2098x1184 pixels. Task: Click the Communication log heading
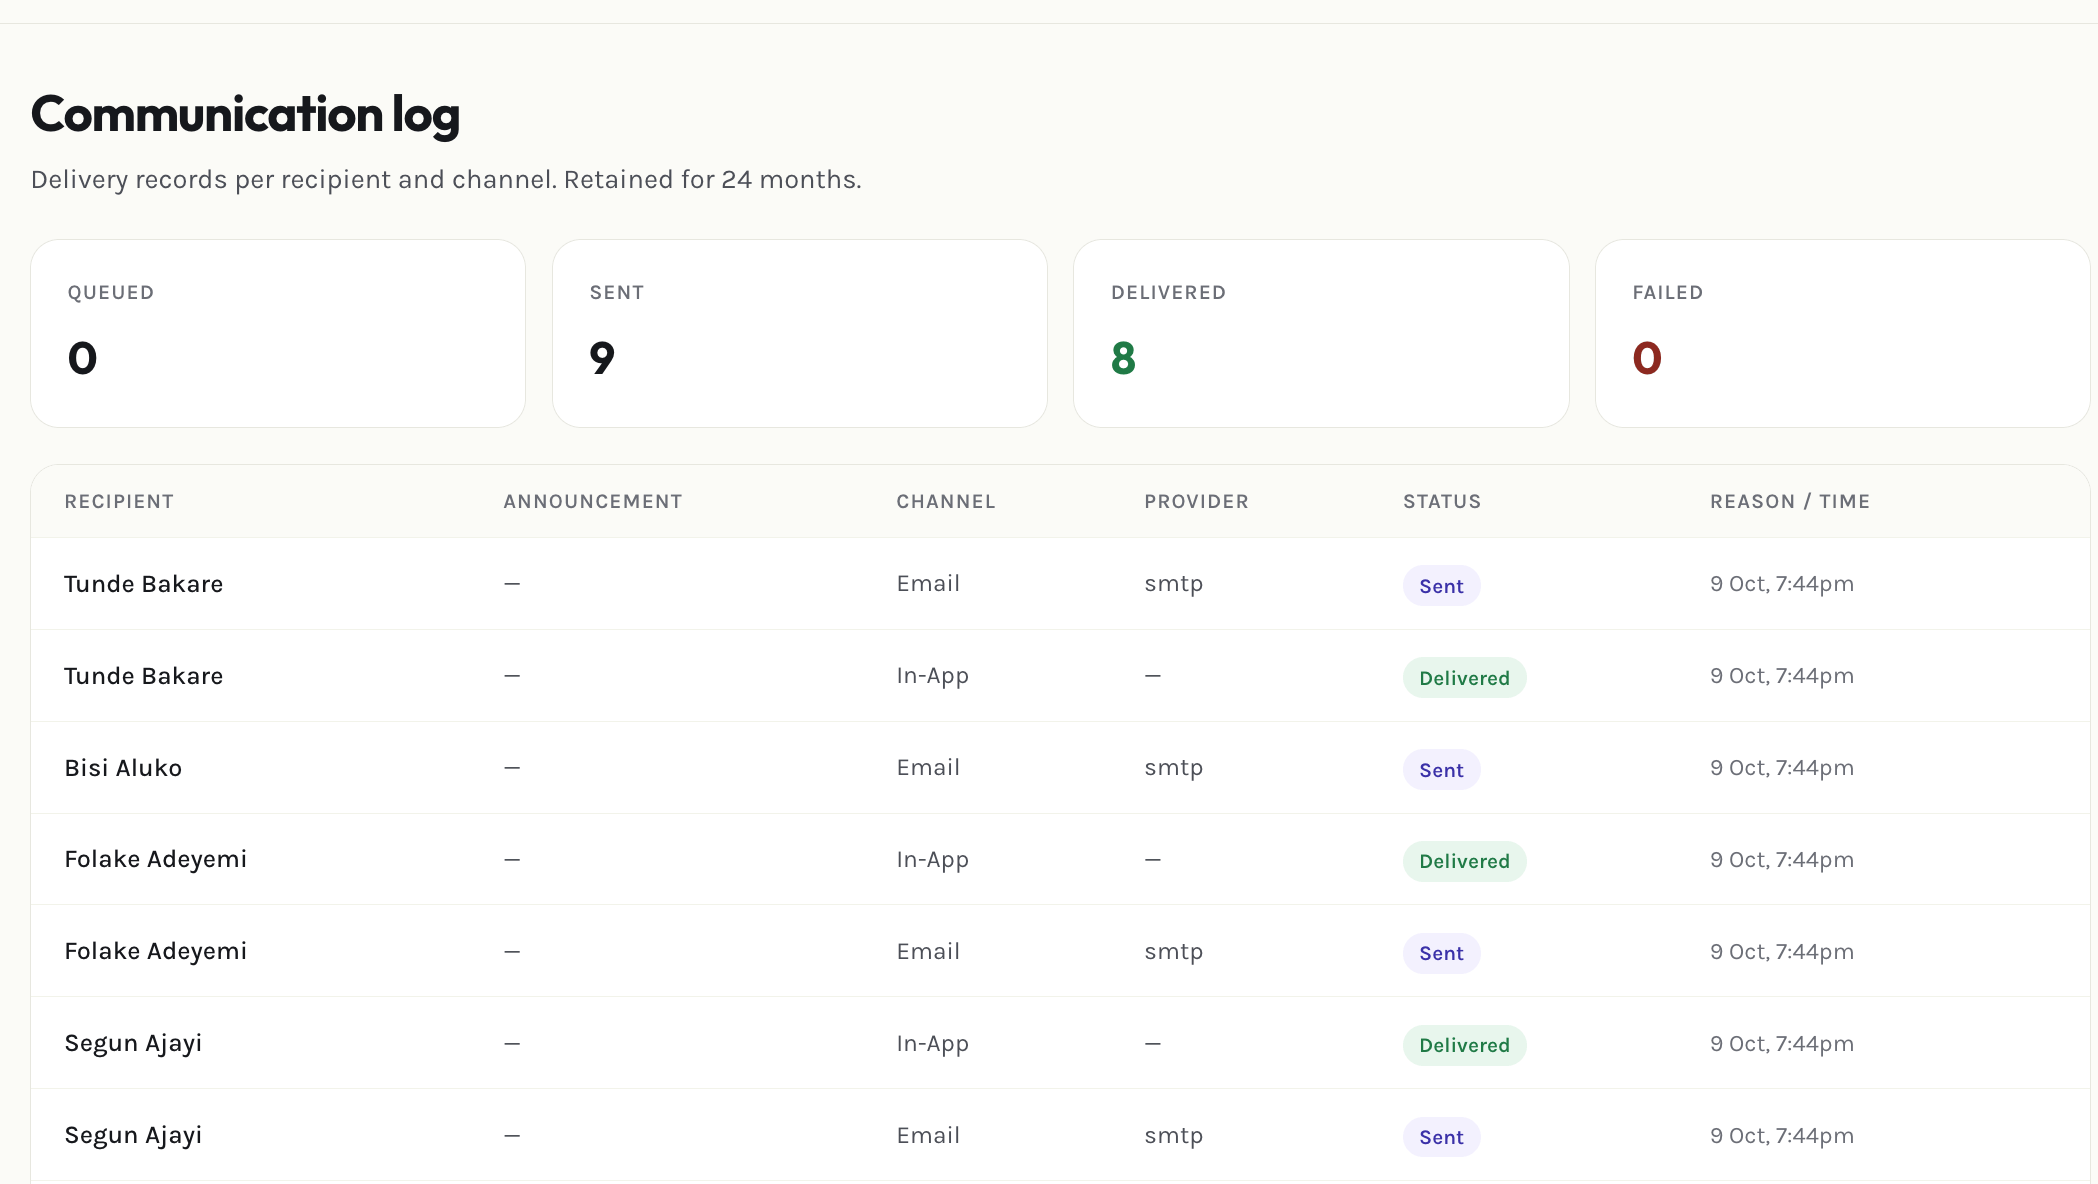click(x=245, y=114)
